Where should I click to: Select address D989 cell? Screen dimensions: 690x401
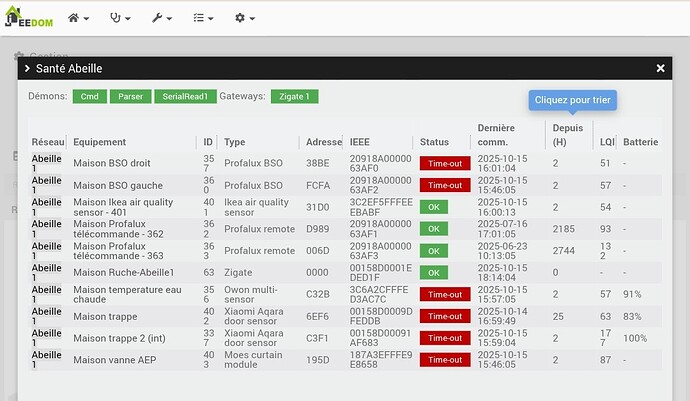click(x=318, y=229)
